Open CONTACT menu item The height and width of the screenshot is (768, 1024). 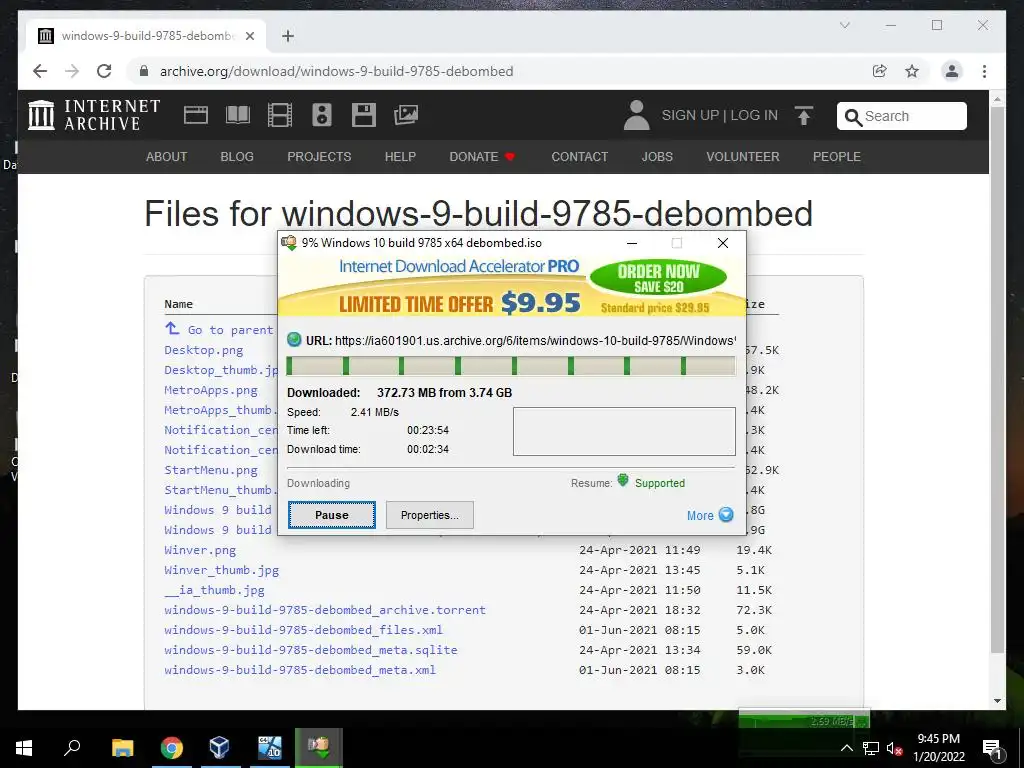(x=580, y=157)
